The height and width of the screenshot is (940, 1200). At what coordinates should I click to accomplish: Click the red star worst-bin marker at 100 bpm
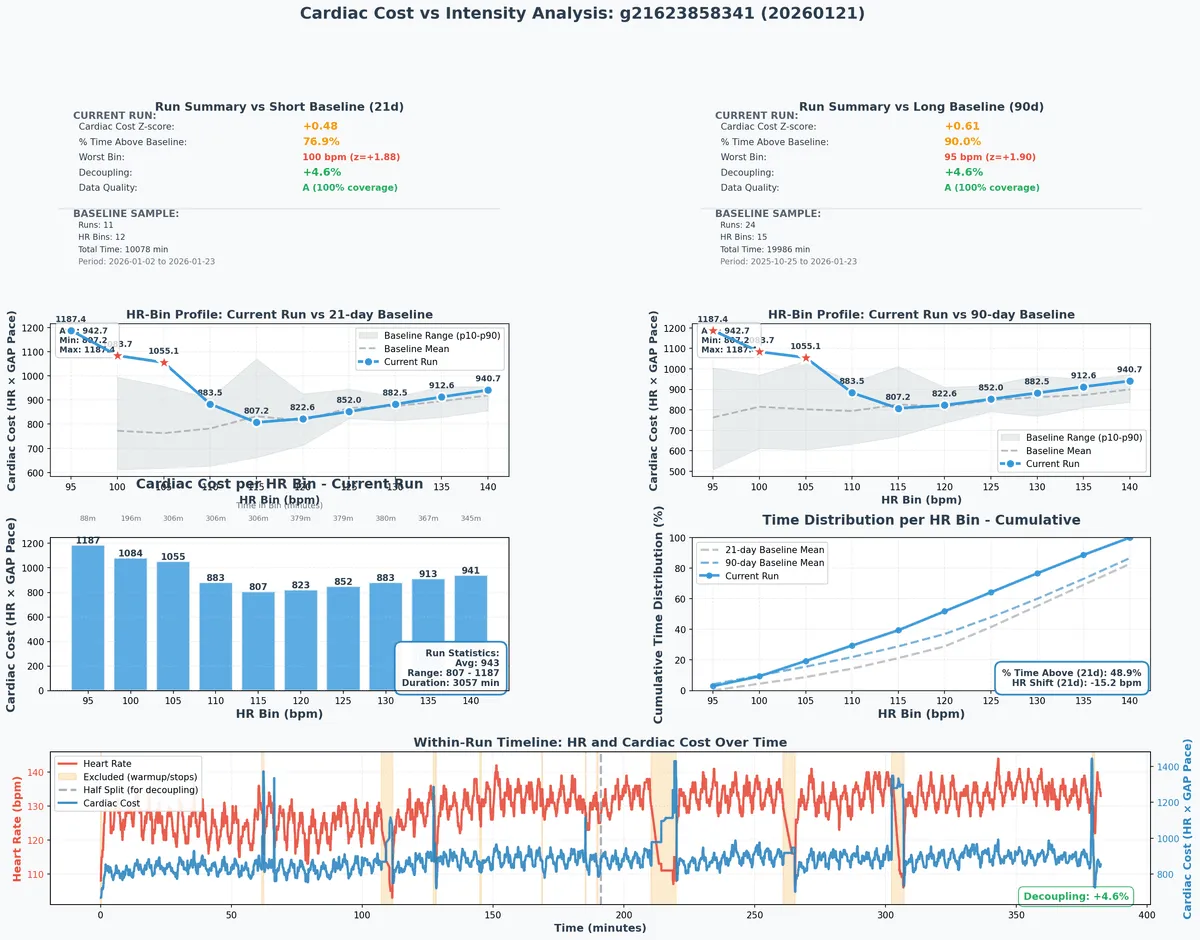[x=120, y=357]
